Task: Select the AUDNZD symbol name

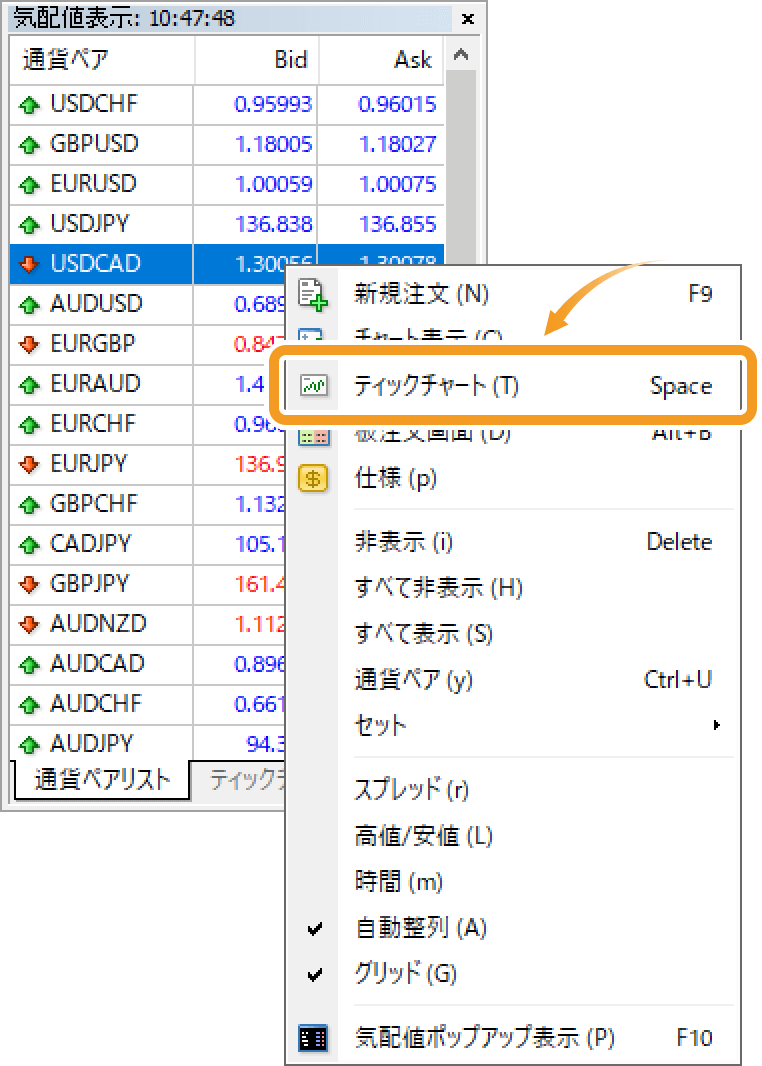Action: (x=99, y=624)
